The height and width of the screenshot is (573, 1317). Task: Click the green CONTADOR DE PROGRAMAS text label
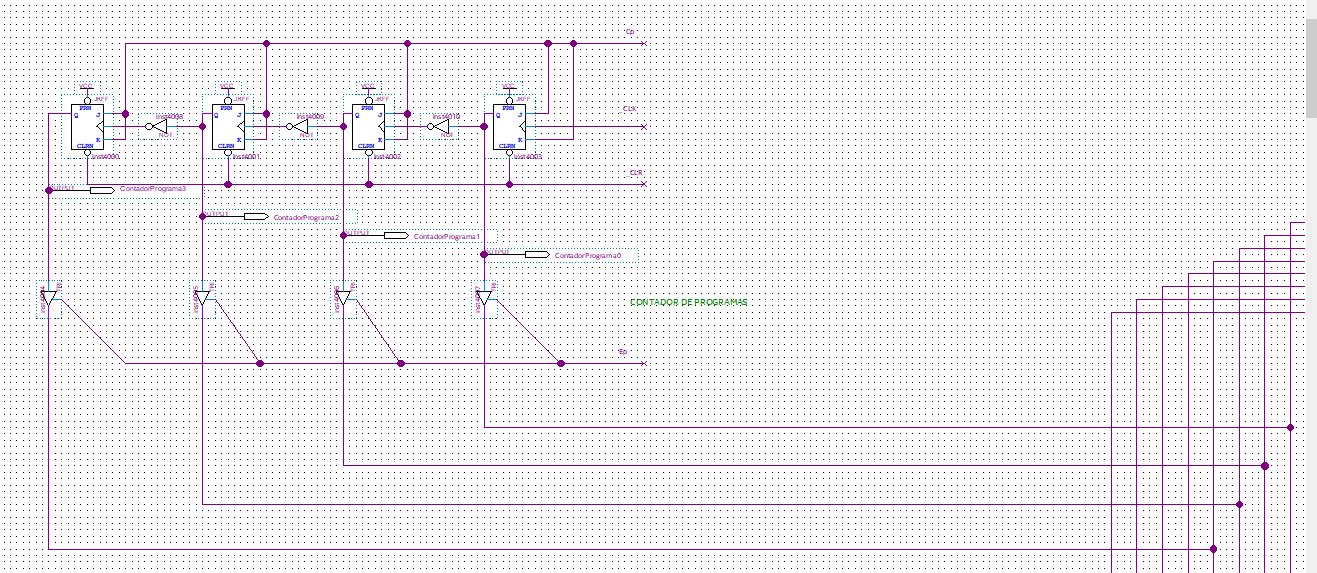click(689, 302)
